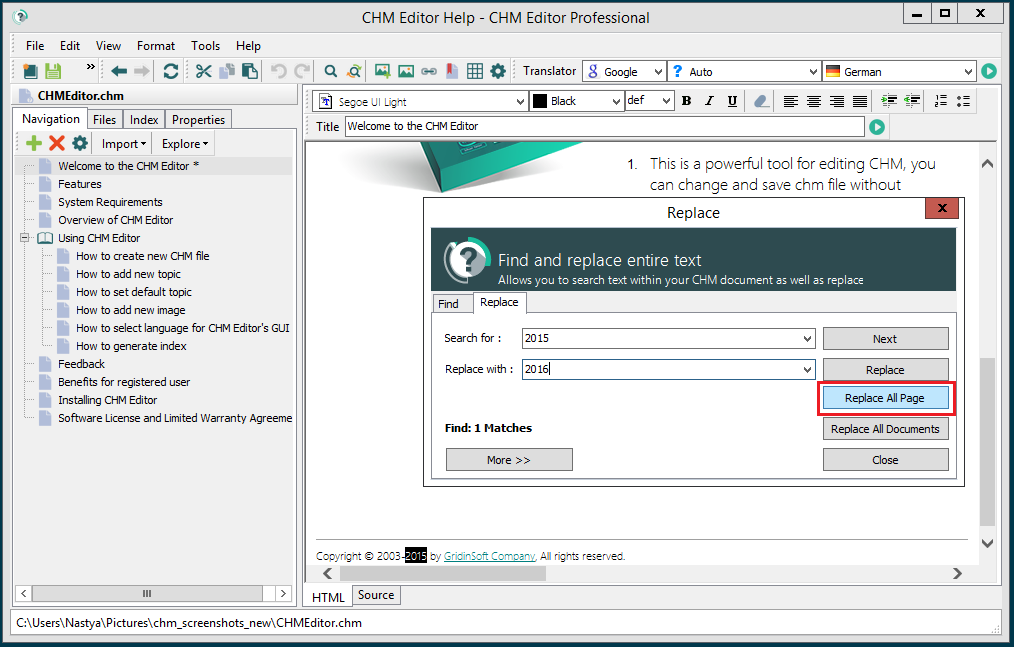1014x647 pixels.
Task: Open the Index tab in the navigation panel
Action: pyautogui.click(x=143, y=119)
